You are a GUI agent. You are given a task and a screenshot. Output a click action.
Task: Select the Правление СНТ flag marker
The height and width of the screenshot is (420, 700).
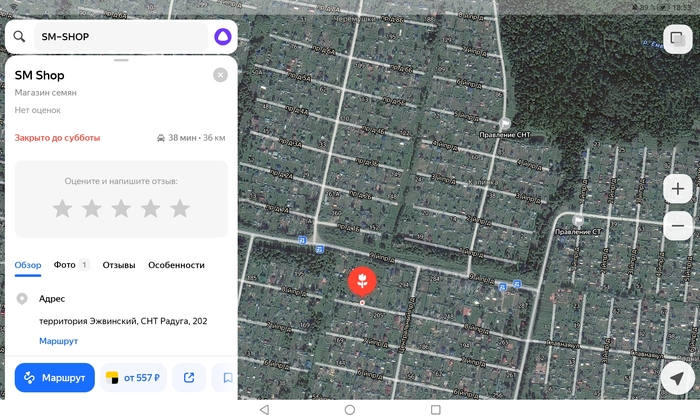pos(505,123)
